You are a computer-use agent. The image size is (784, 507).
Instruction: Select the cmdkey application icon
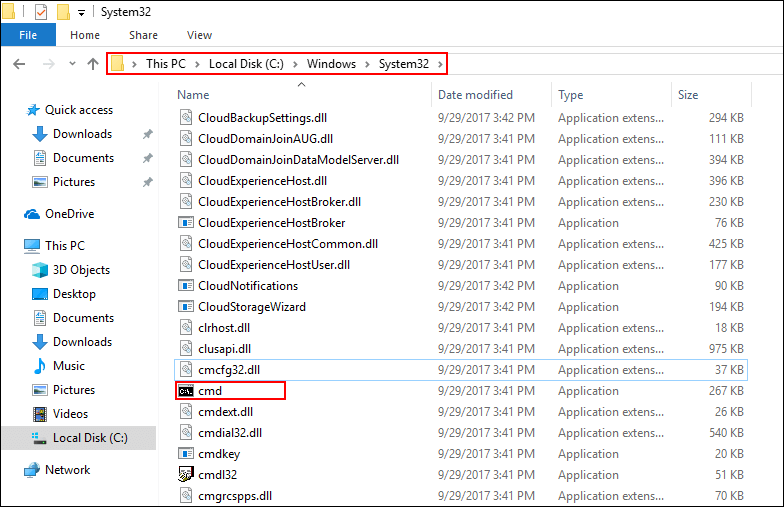click(186, 454)
